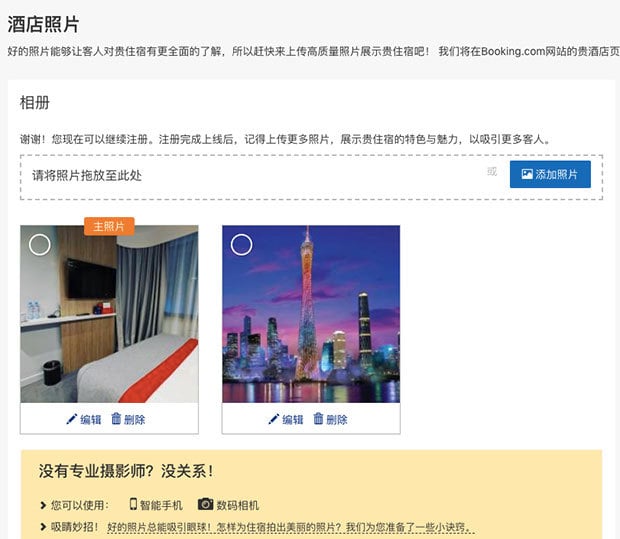Click the camera icon beside 数码相机

click(205, 504)
